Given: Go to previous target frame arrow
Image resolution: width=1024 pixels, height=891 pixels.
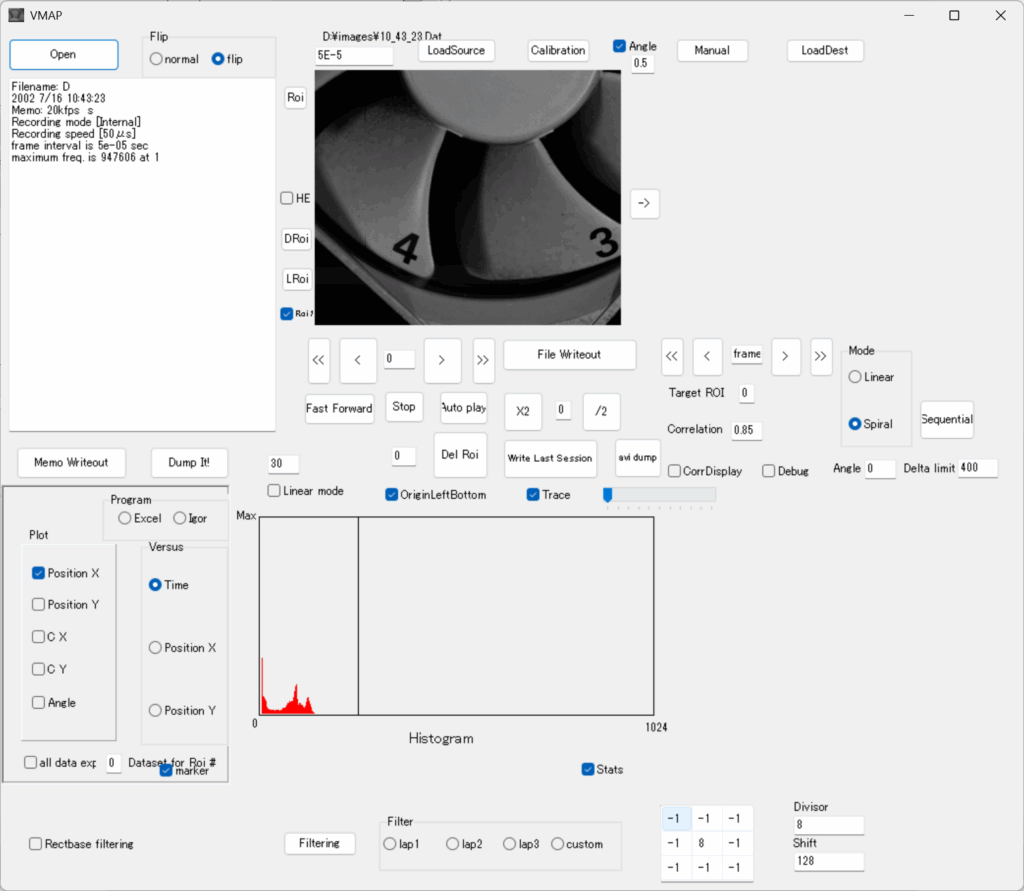Looking at the screenshot, I should tap(707, 356).
